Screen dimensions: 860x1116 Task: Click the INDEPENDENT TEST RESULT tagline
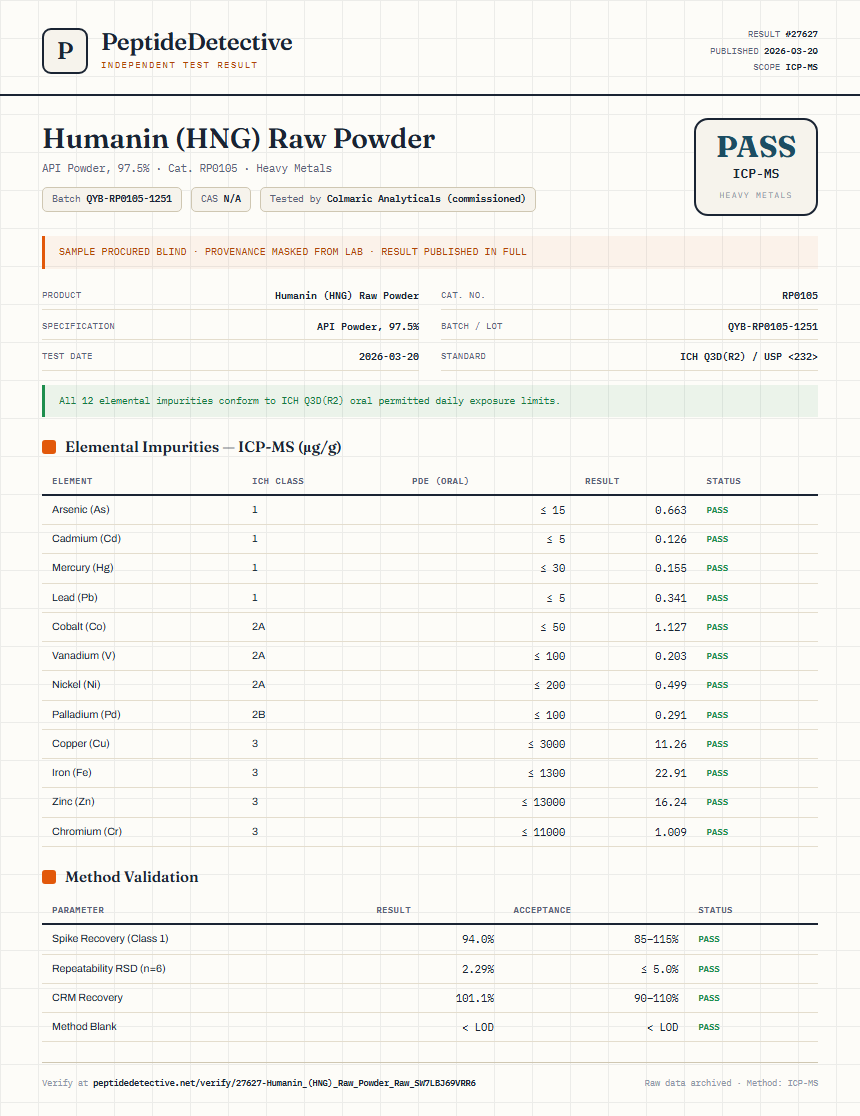179,65
